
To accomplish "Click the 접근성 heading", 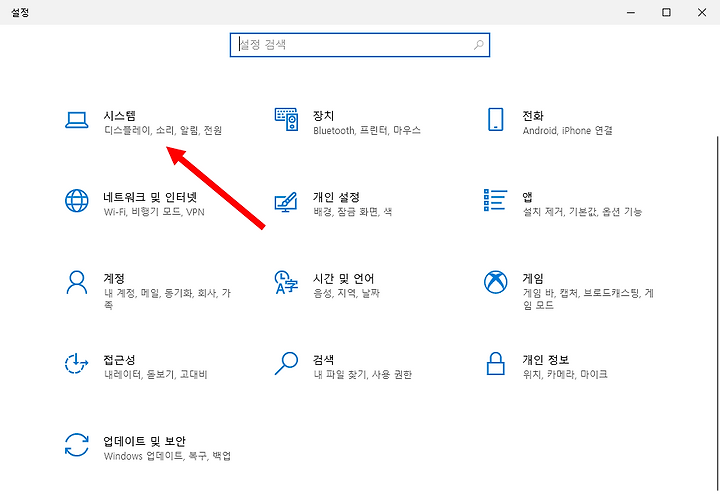I will (119, 360).
